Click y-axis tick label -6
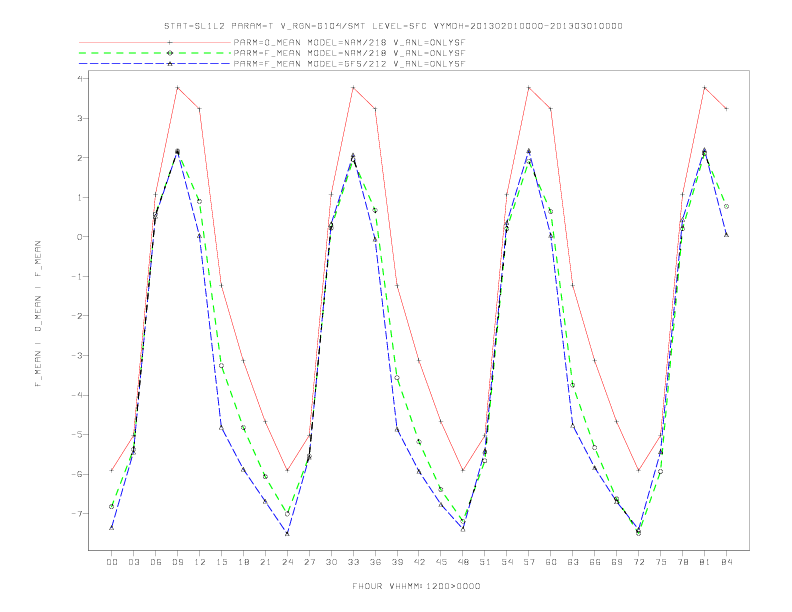The image size is (792, 612). [78, 474]
